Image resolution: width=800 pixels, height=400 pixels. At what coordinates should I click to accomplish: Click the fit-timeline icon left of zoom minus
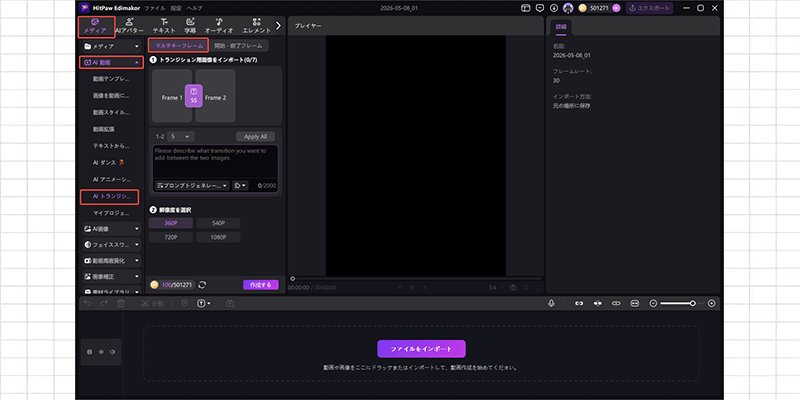tap(635, 303)
